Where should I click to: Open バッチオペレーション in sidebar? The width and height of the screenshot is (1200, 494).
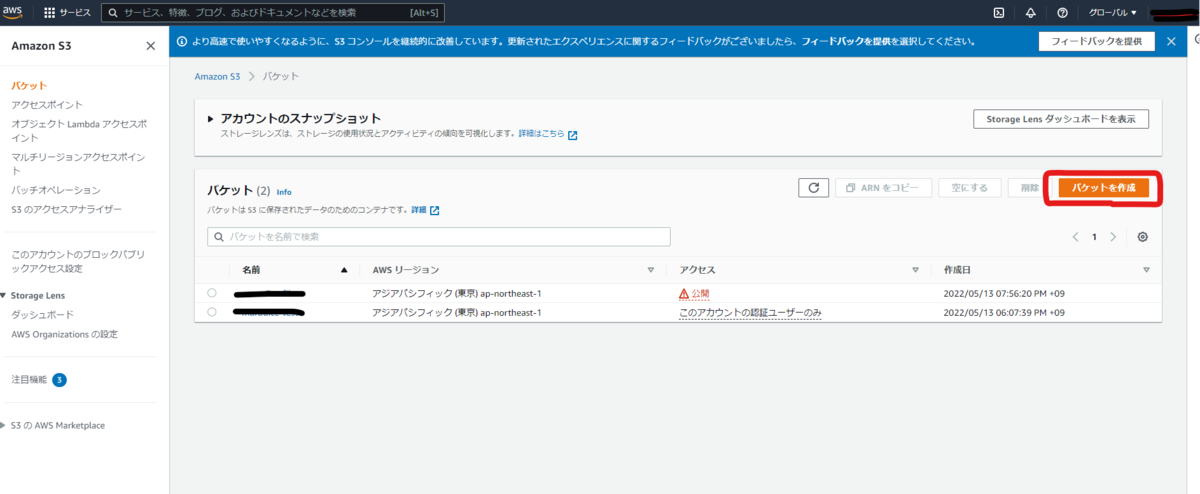click(x=56, y=190)
